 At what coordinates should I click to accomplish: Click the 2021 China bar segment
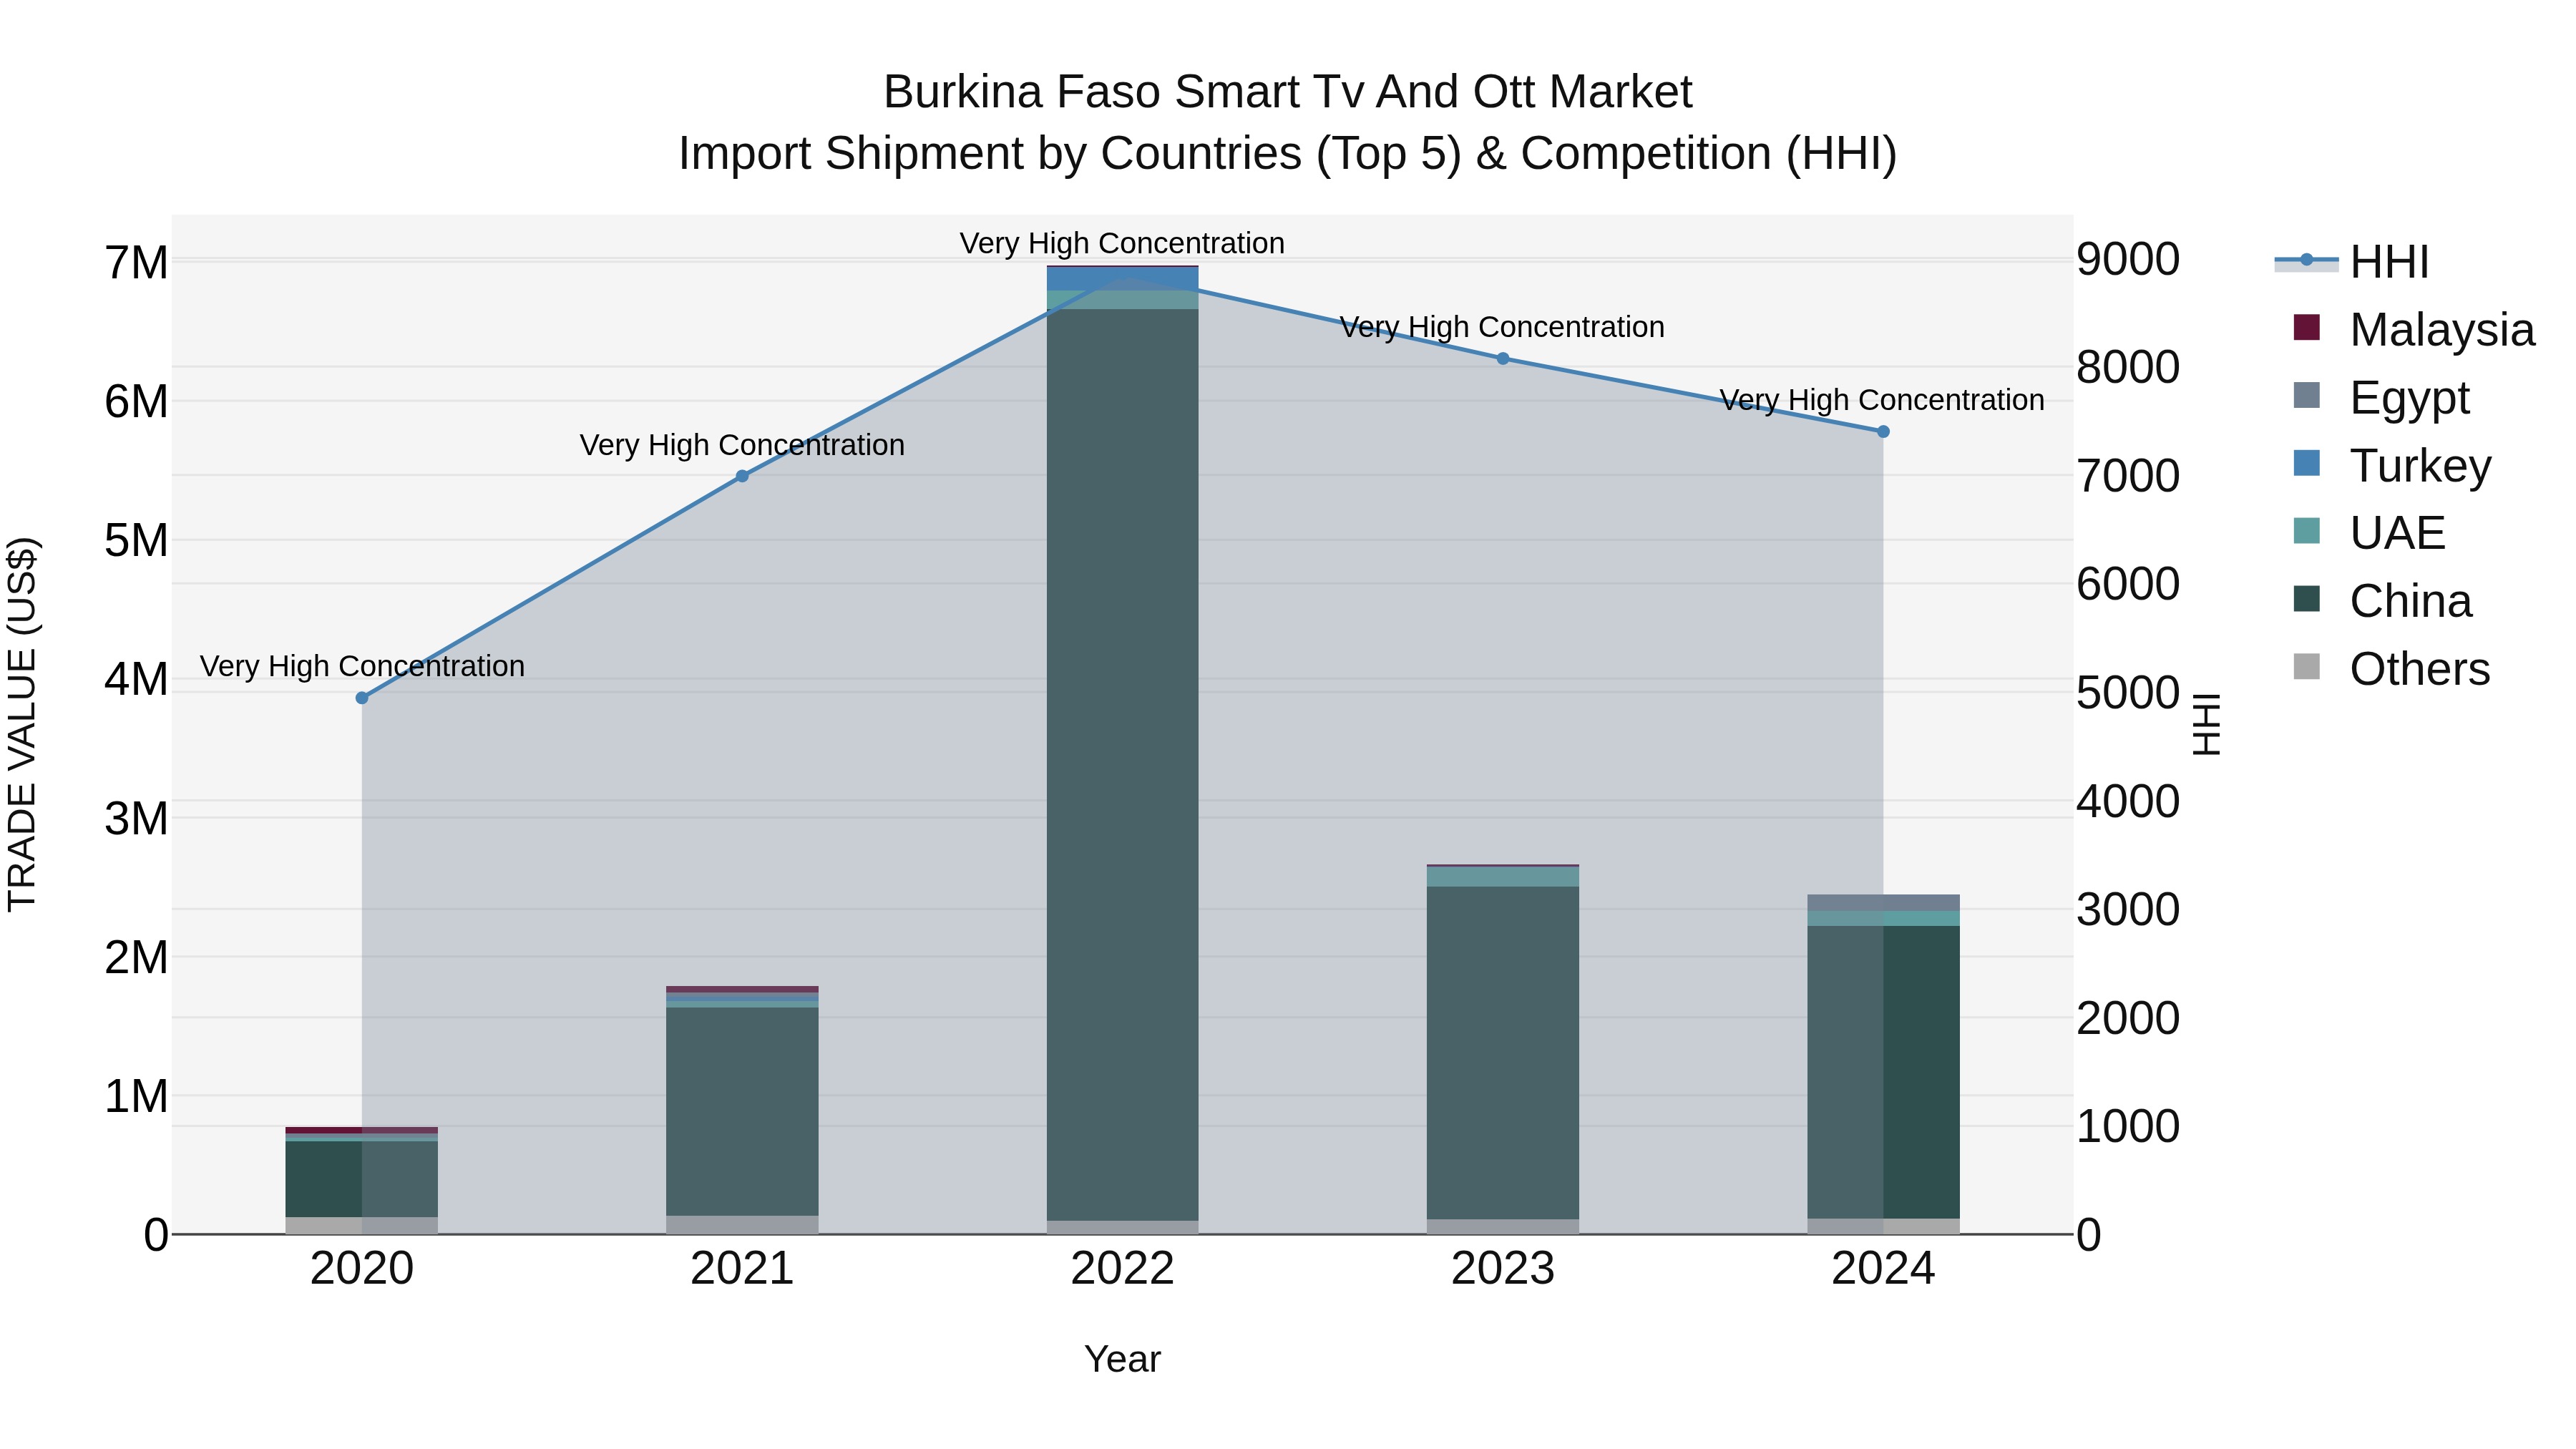click(x=742, y=1112)
